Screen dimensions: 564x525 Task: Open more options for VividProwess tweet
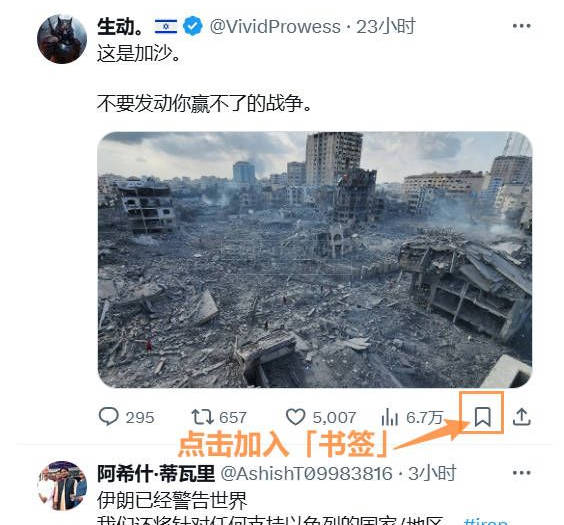(x=521, y=26)
